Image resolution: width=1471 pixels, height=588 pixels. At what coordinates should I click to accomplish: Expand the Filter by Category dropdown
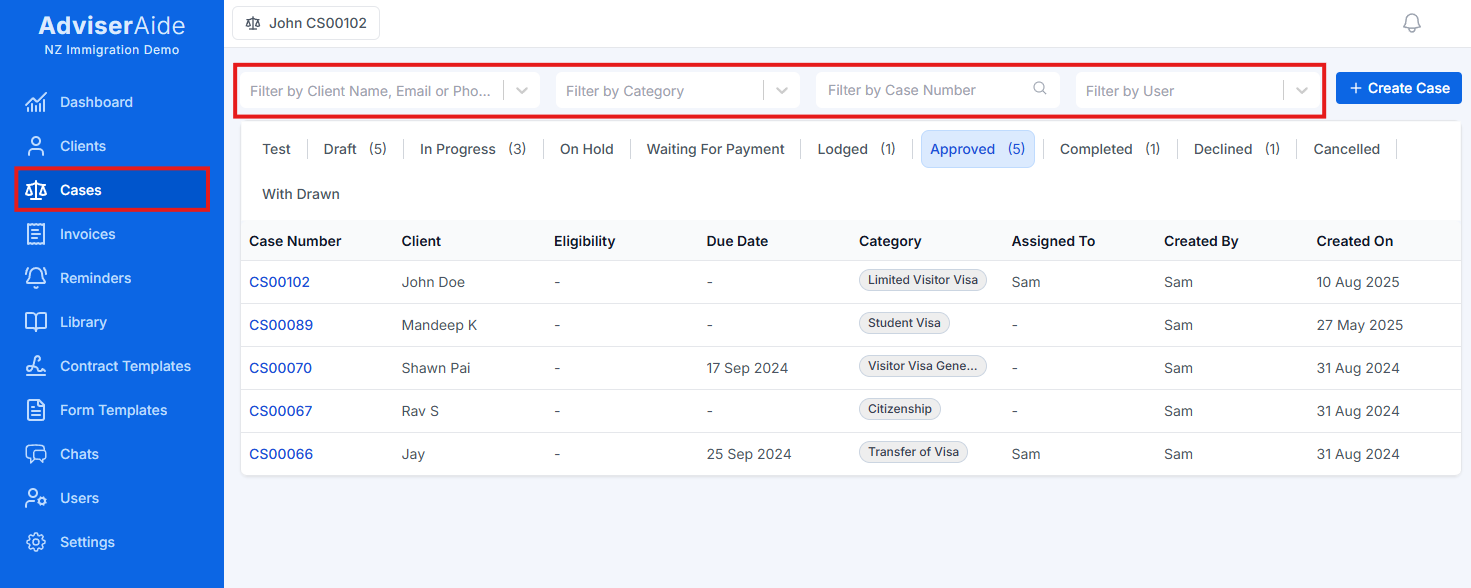click(781, 90)
